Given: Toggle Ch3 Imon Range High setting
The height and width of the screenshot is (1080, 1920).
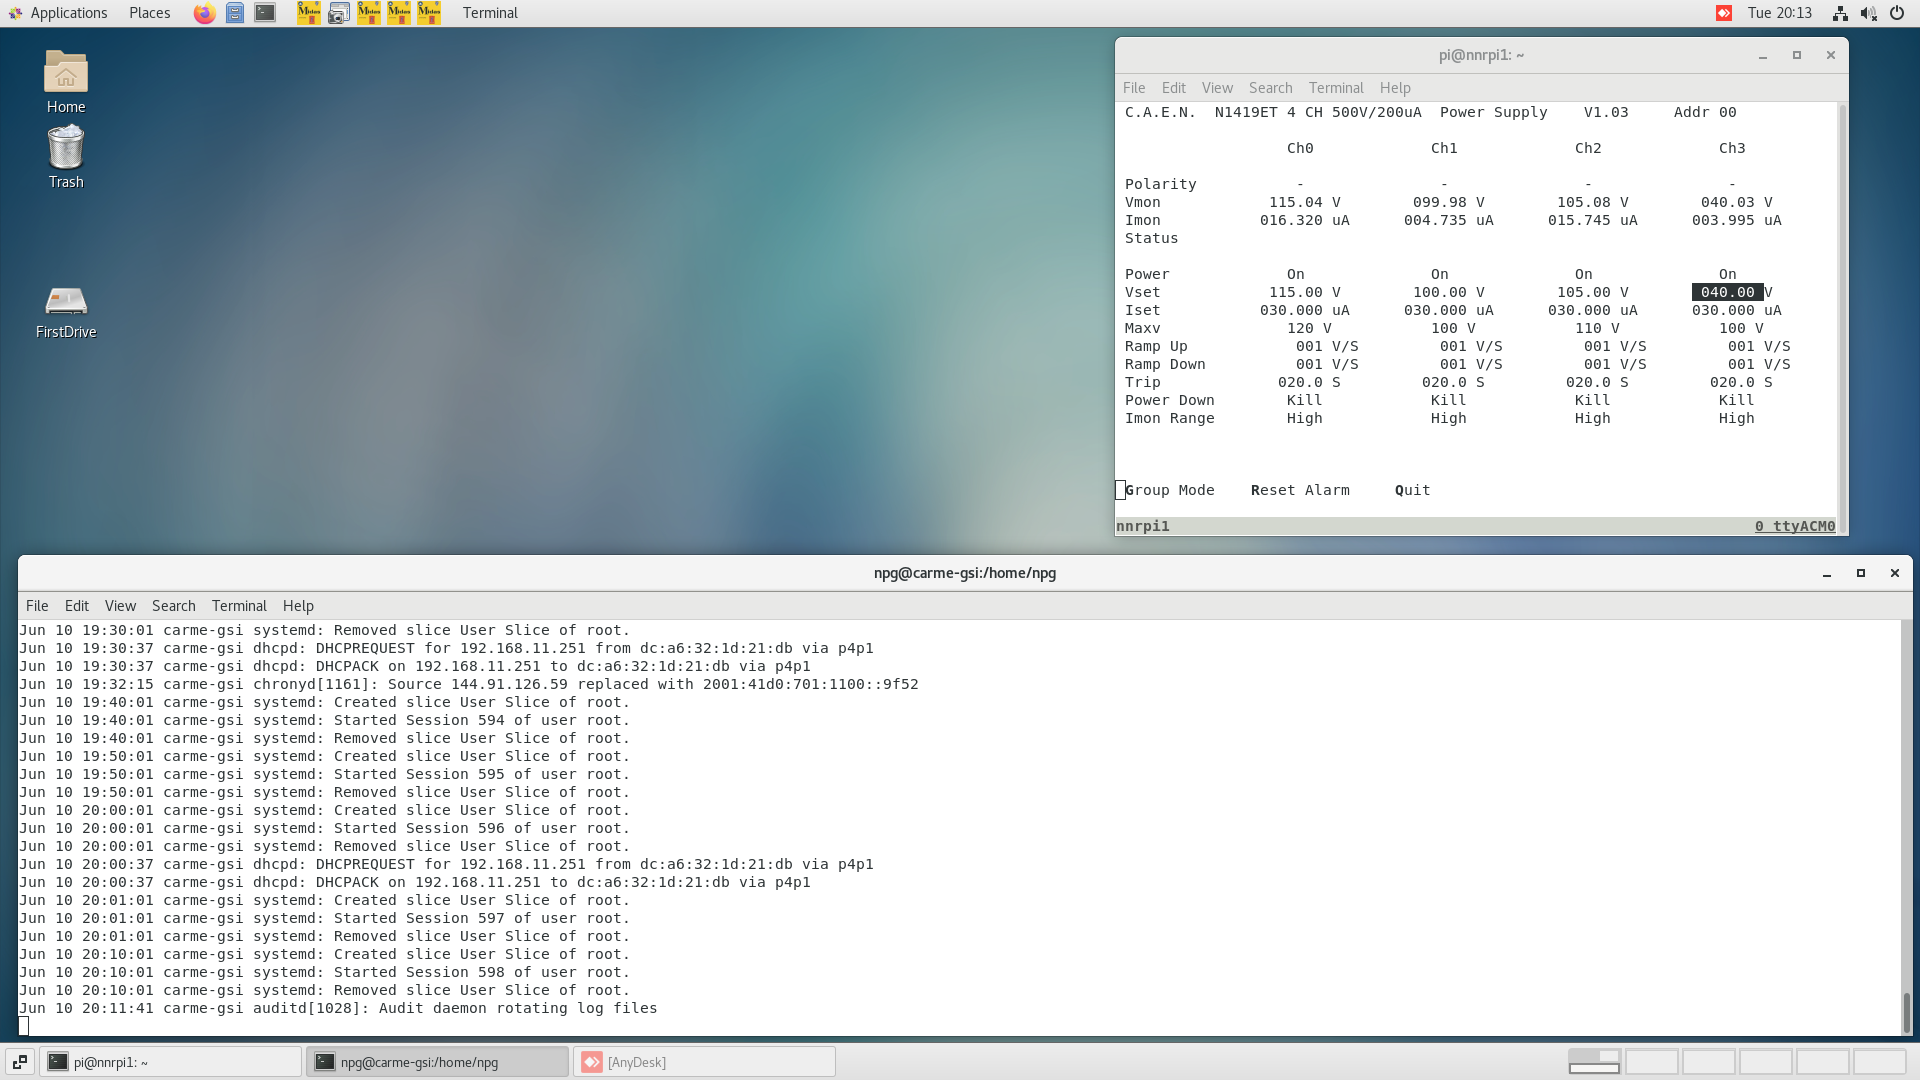Looking at the screenshot, I should pos(1736,418).
